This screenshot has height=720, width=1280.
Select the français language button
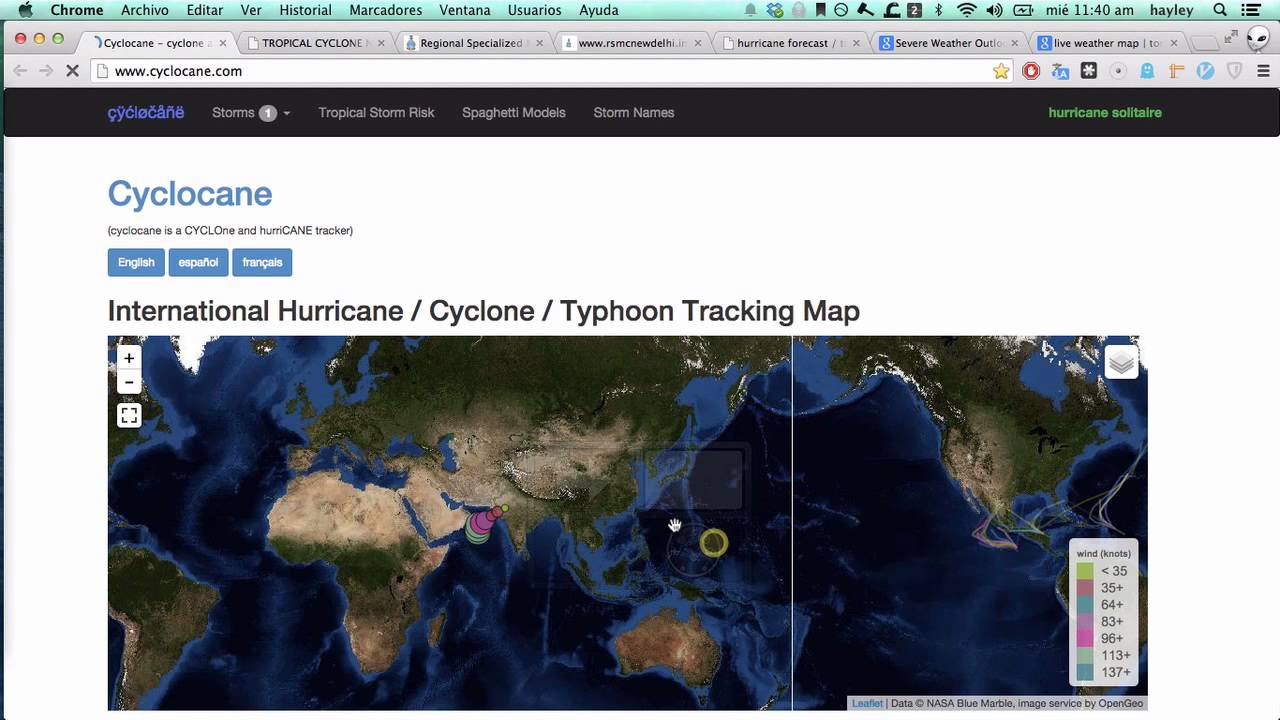[x=262, y=262]
